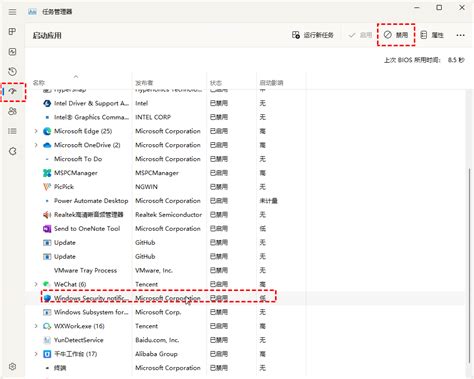
Task: Click the 千牛工作台 app icon
Action: (47, 354)
